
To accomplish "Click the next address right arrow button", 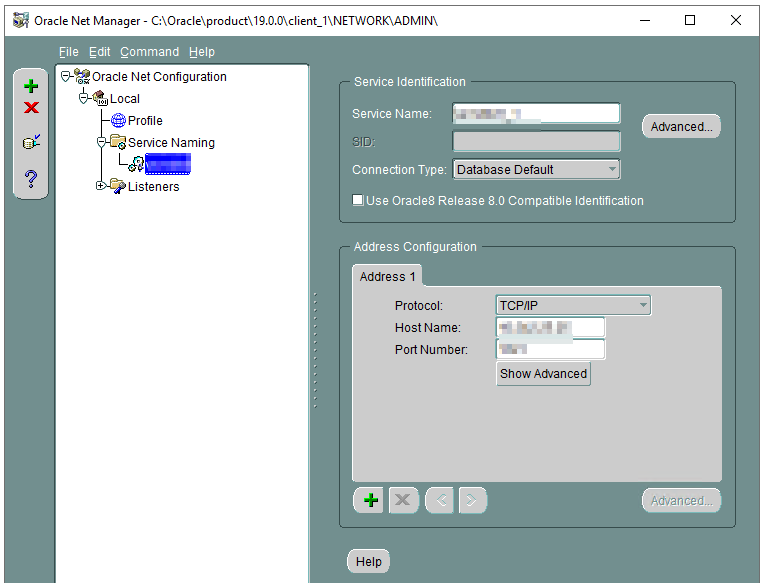I will (472, 500).
